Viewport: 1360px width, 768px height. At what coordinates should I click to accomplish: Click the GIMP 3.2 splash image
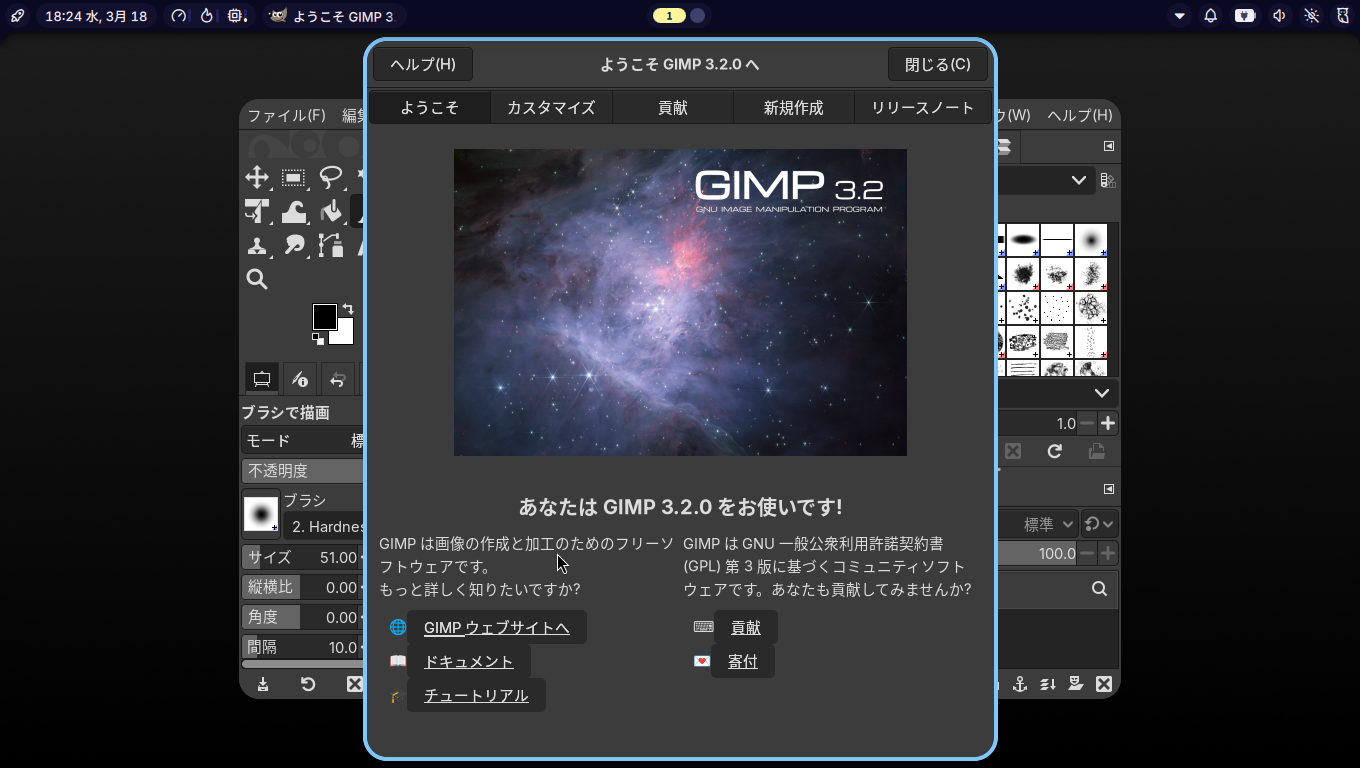click(680, 302)
